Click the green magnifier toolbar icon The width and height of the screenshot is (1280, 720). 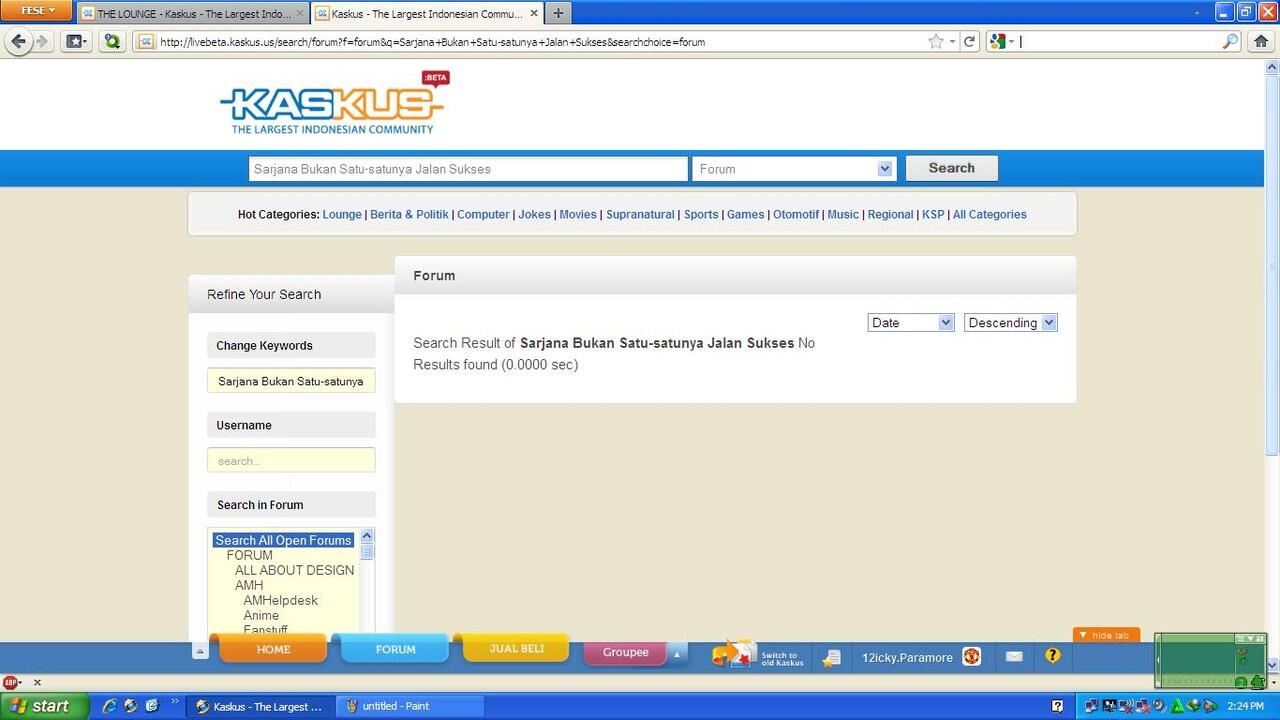point(112,41)
